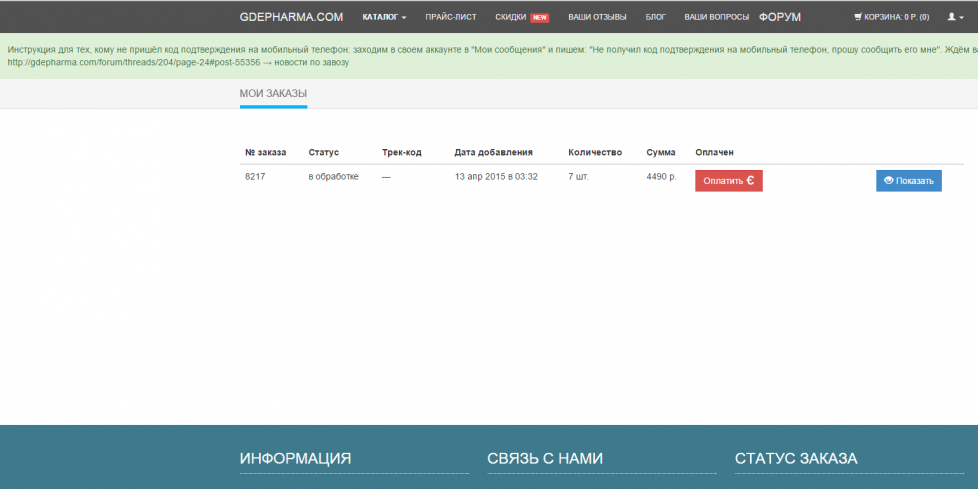Follow the gdepharma.com forum thread link

point(133,62)
